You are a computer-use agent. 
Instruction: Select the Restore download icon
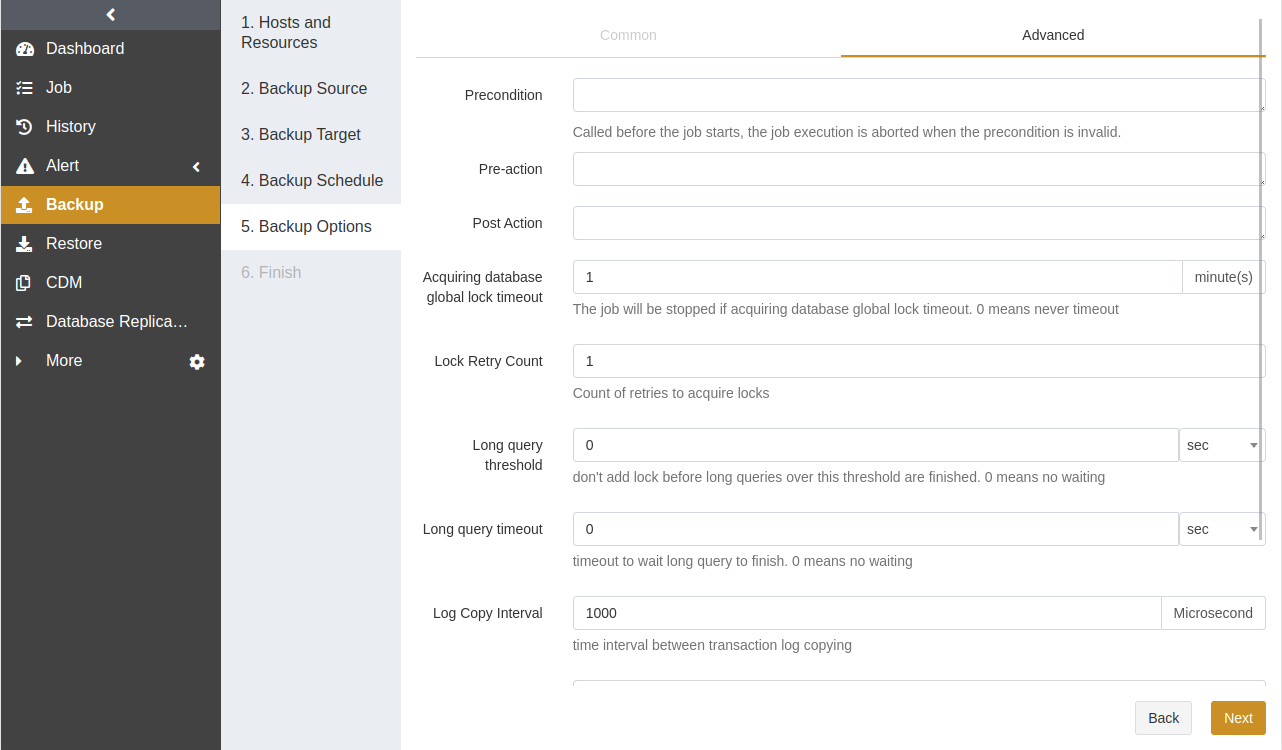point(25,244)
